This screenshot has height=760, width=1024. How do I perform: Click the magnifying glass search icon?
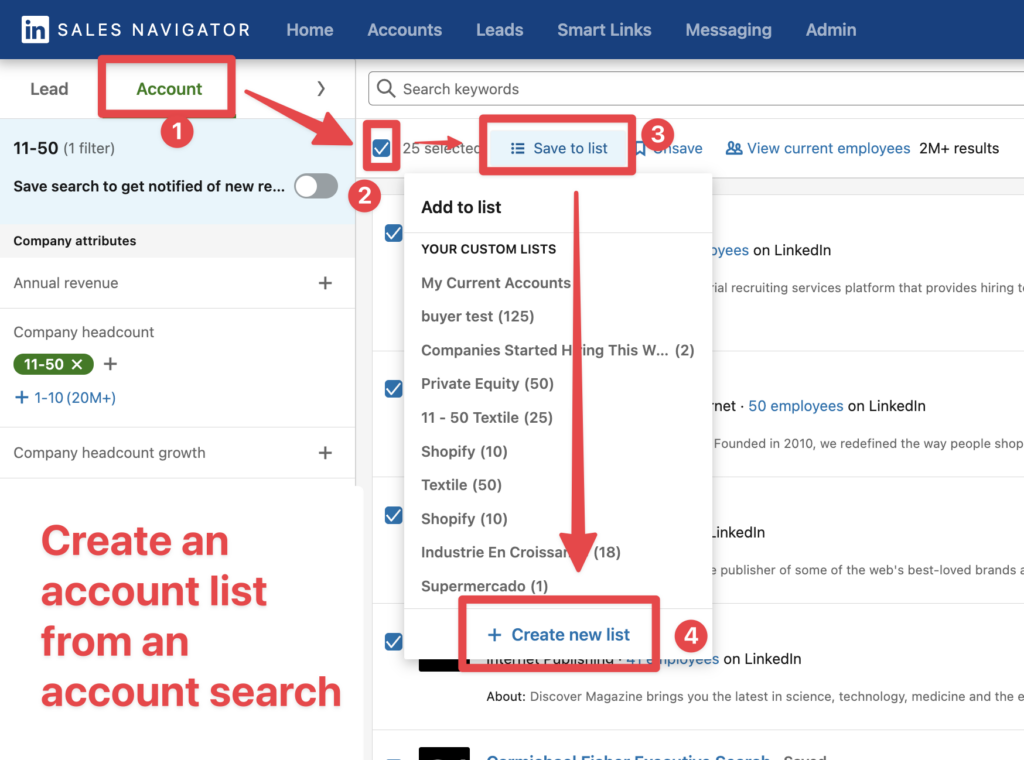386,89
